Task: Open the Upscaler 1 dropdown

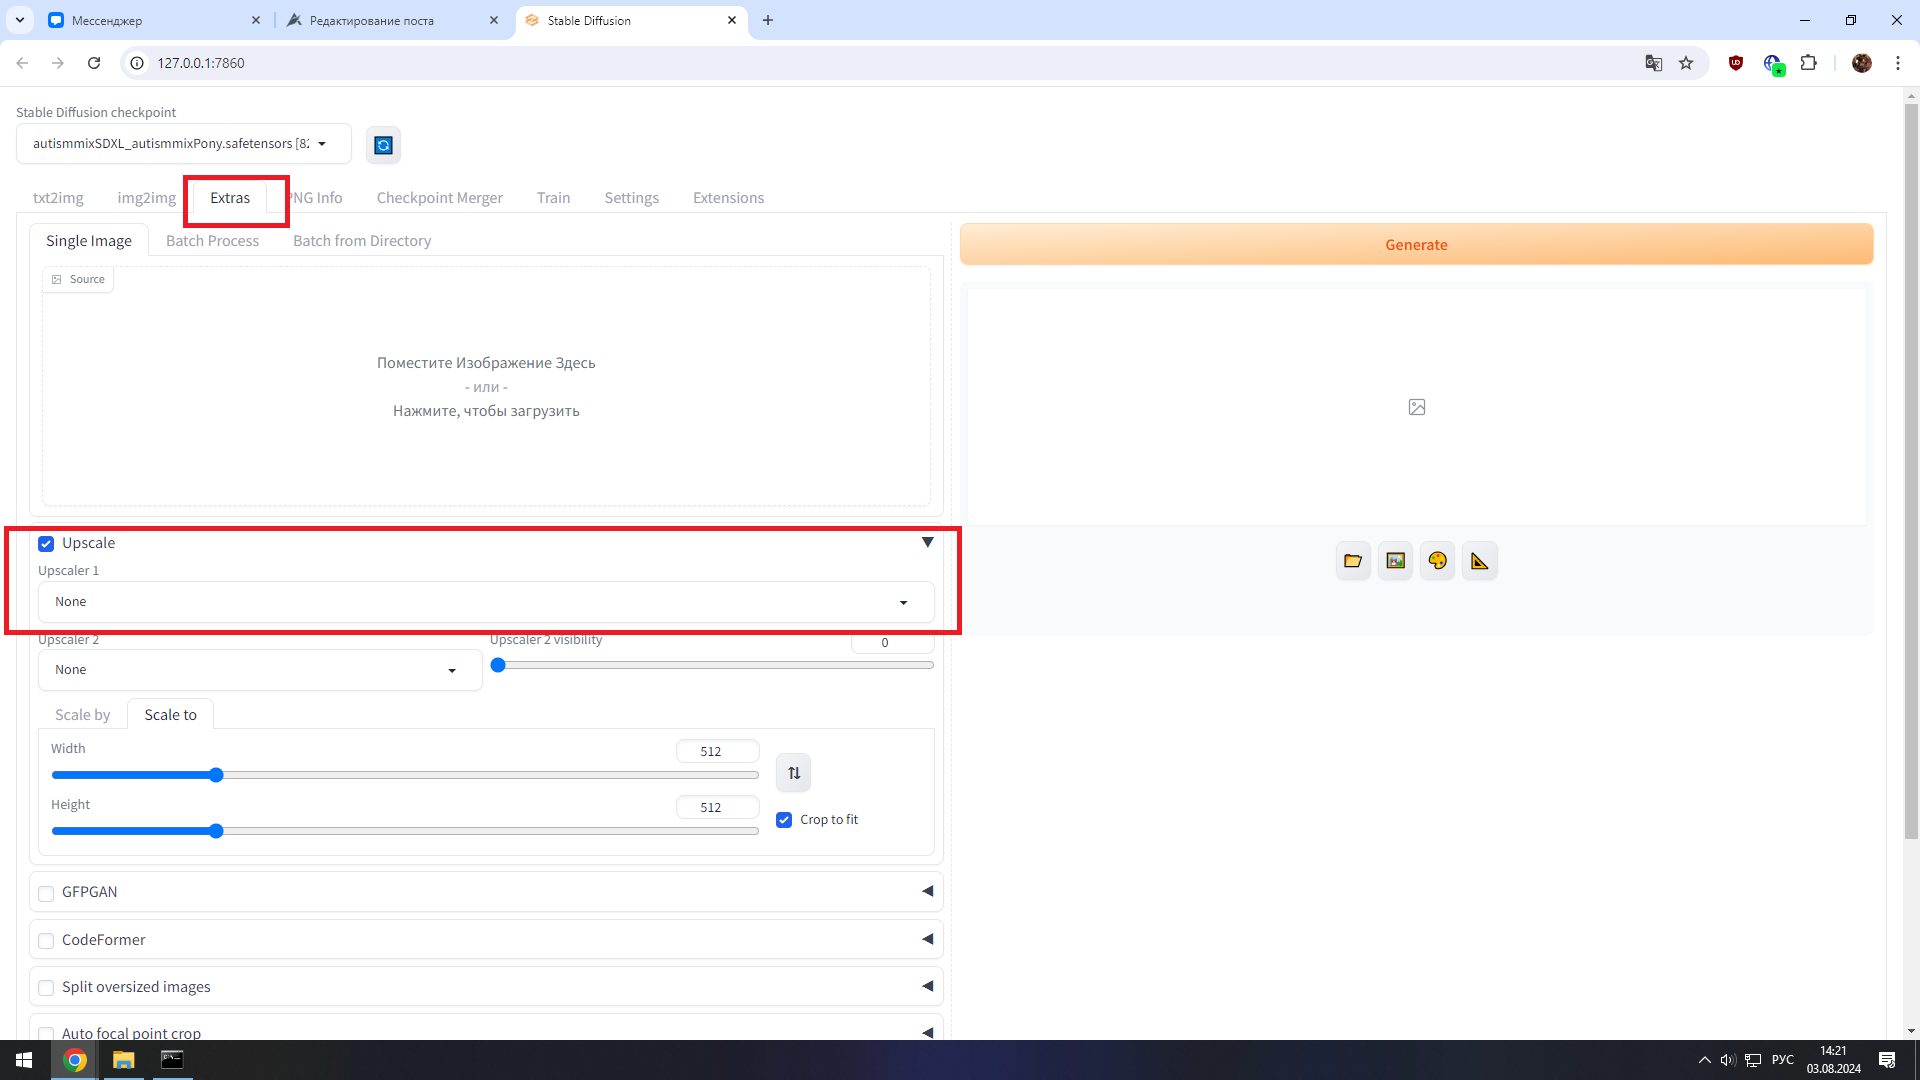Action: coord(485,602)
